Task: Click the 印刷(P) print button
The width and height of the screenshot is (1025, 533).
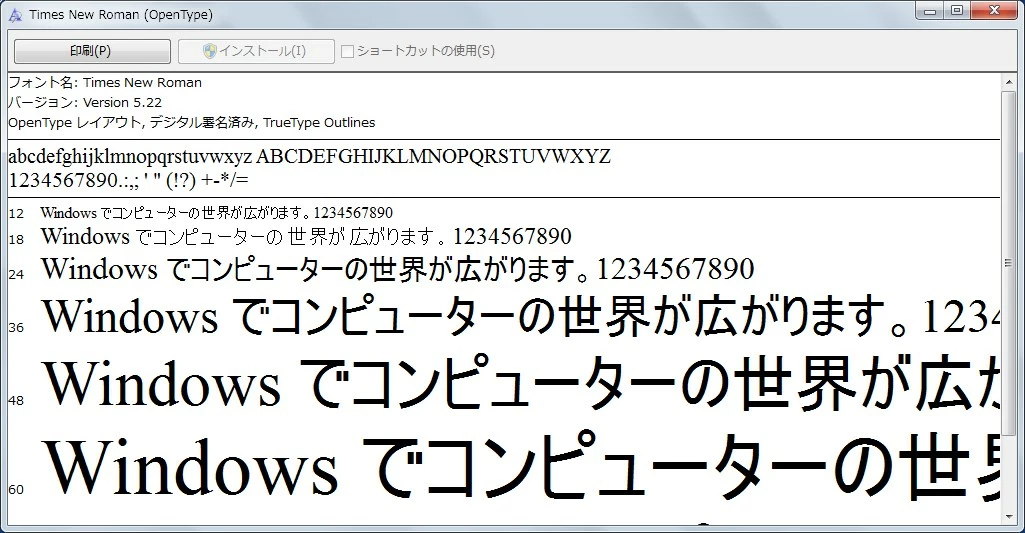Action: point(92,51)
